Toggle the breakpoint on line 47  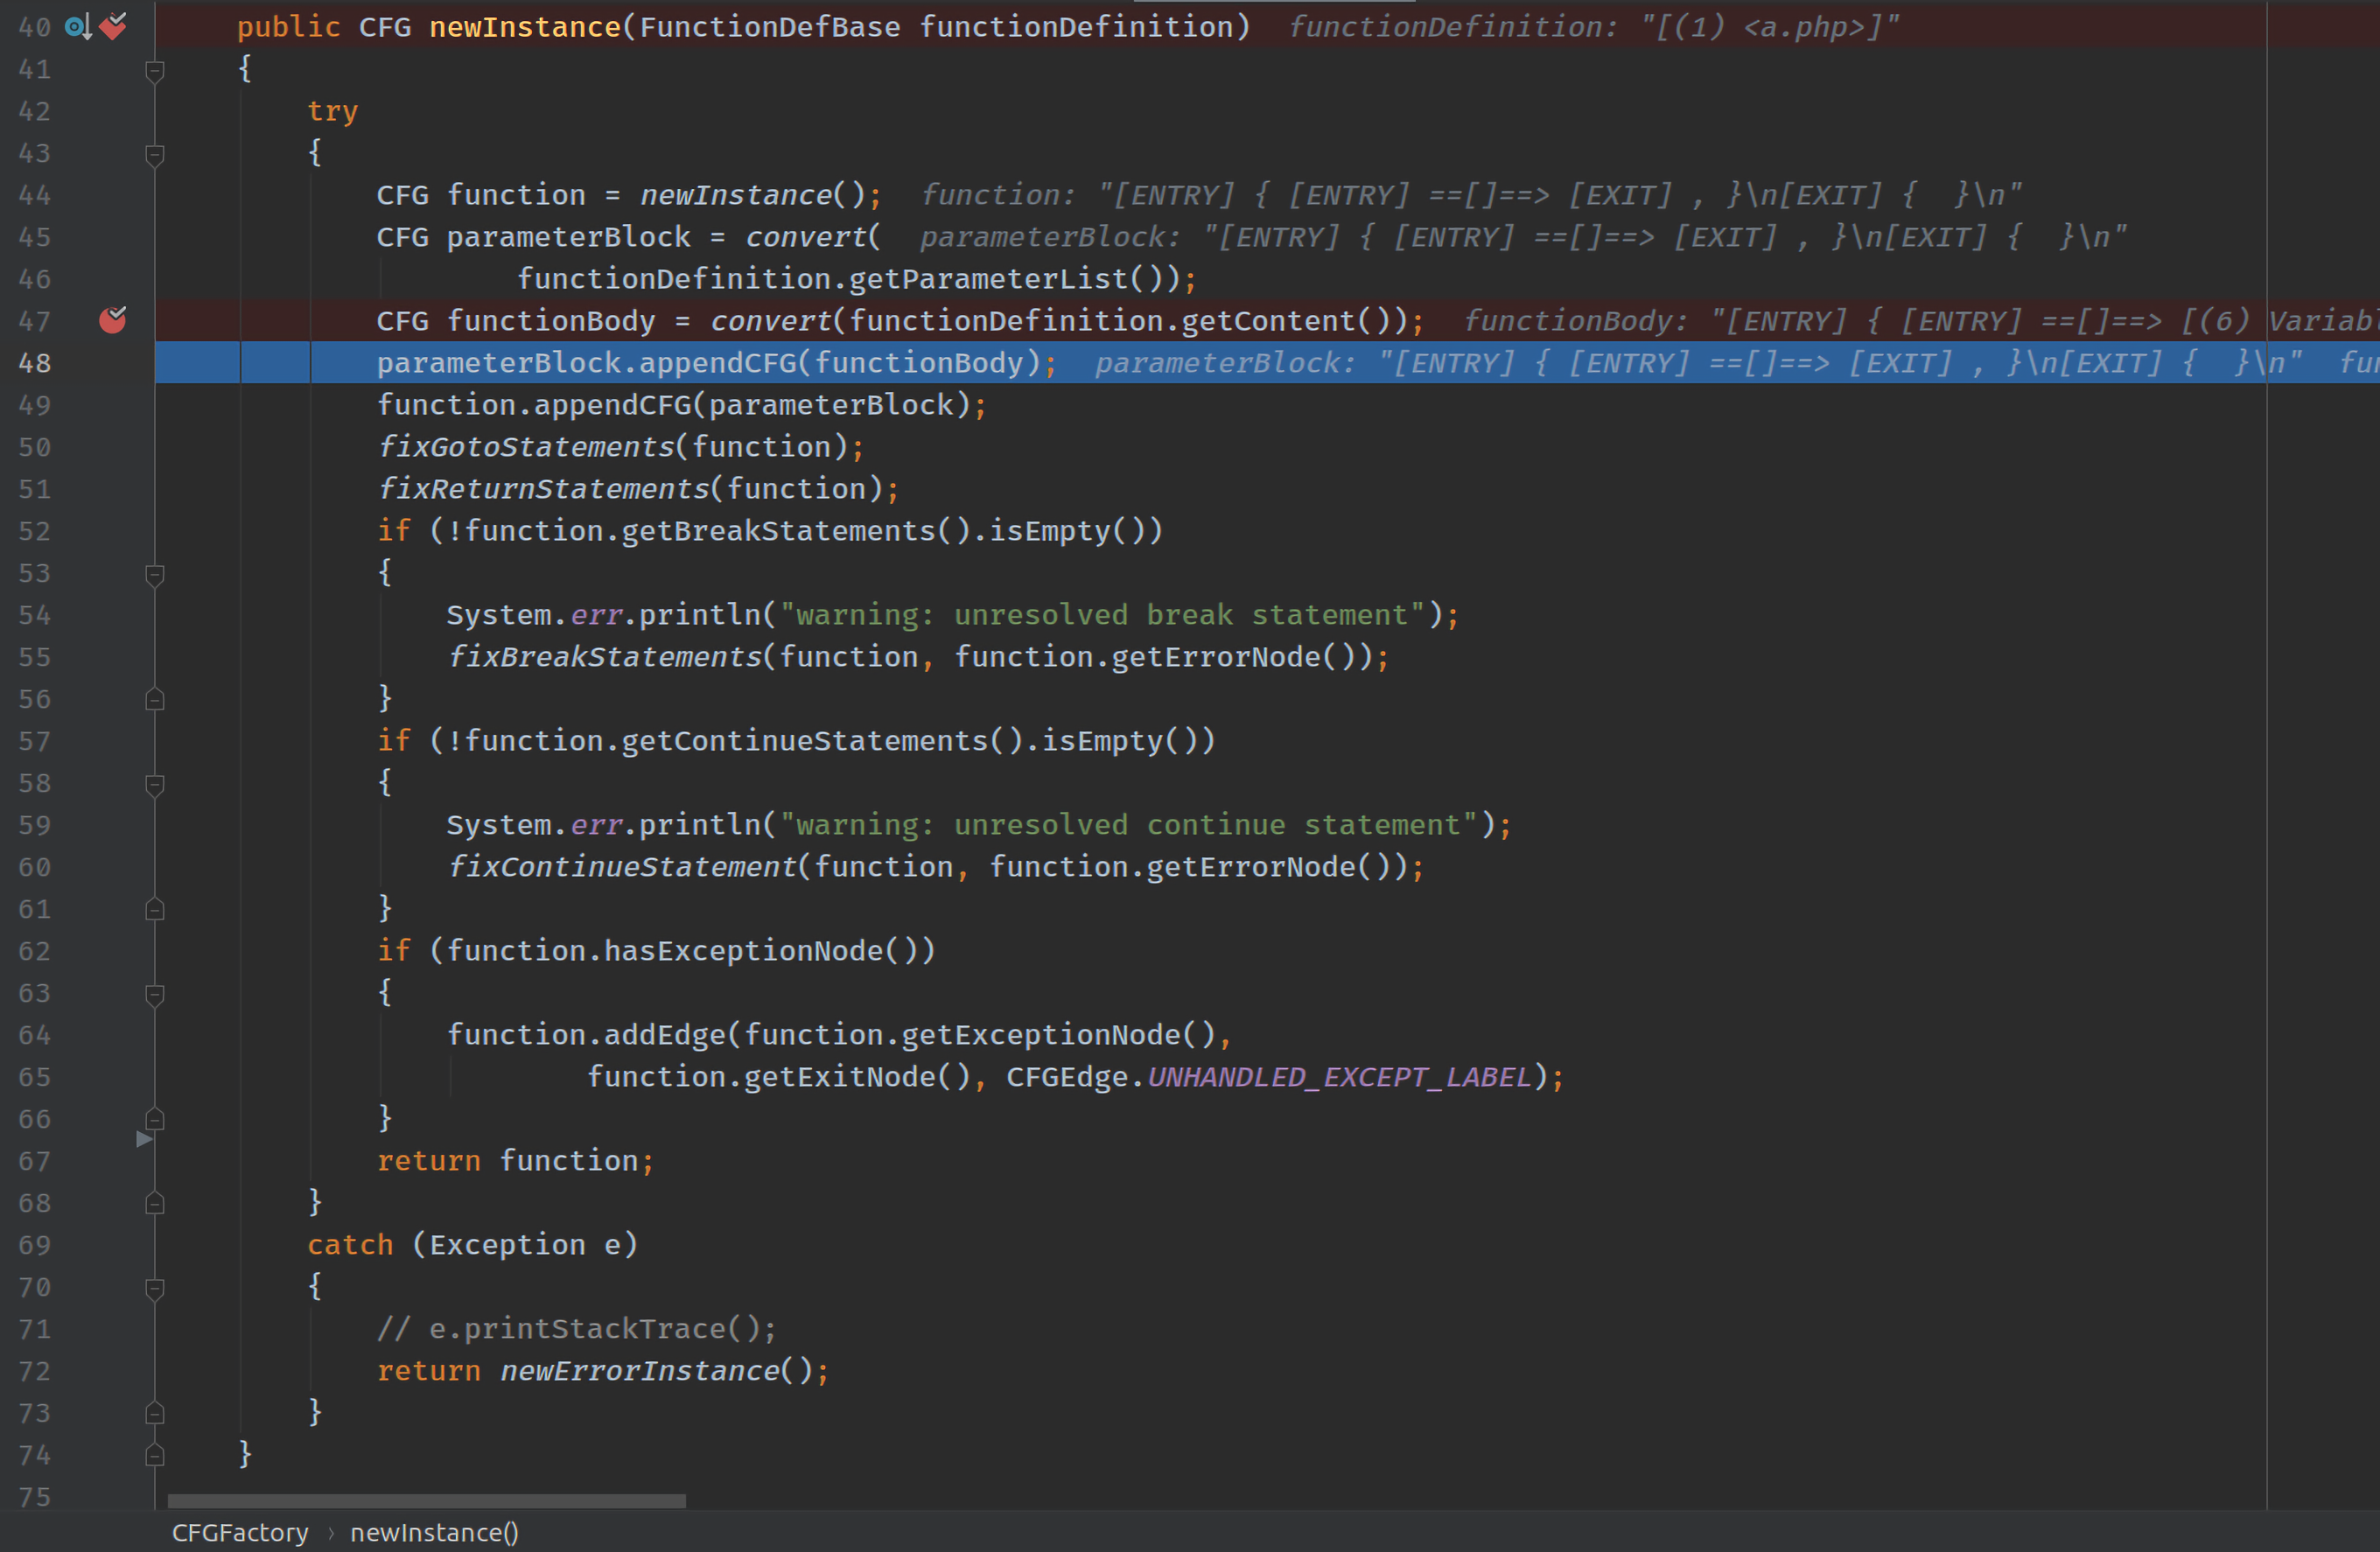[113, 320]
